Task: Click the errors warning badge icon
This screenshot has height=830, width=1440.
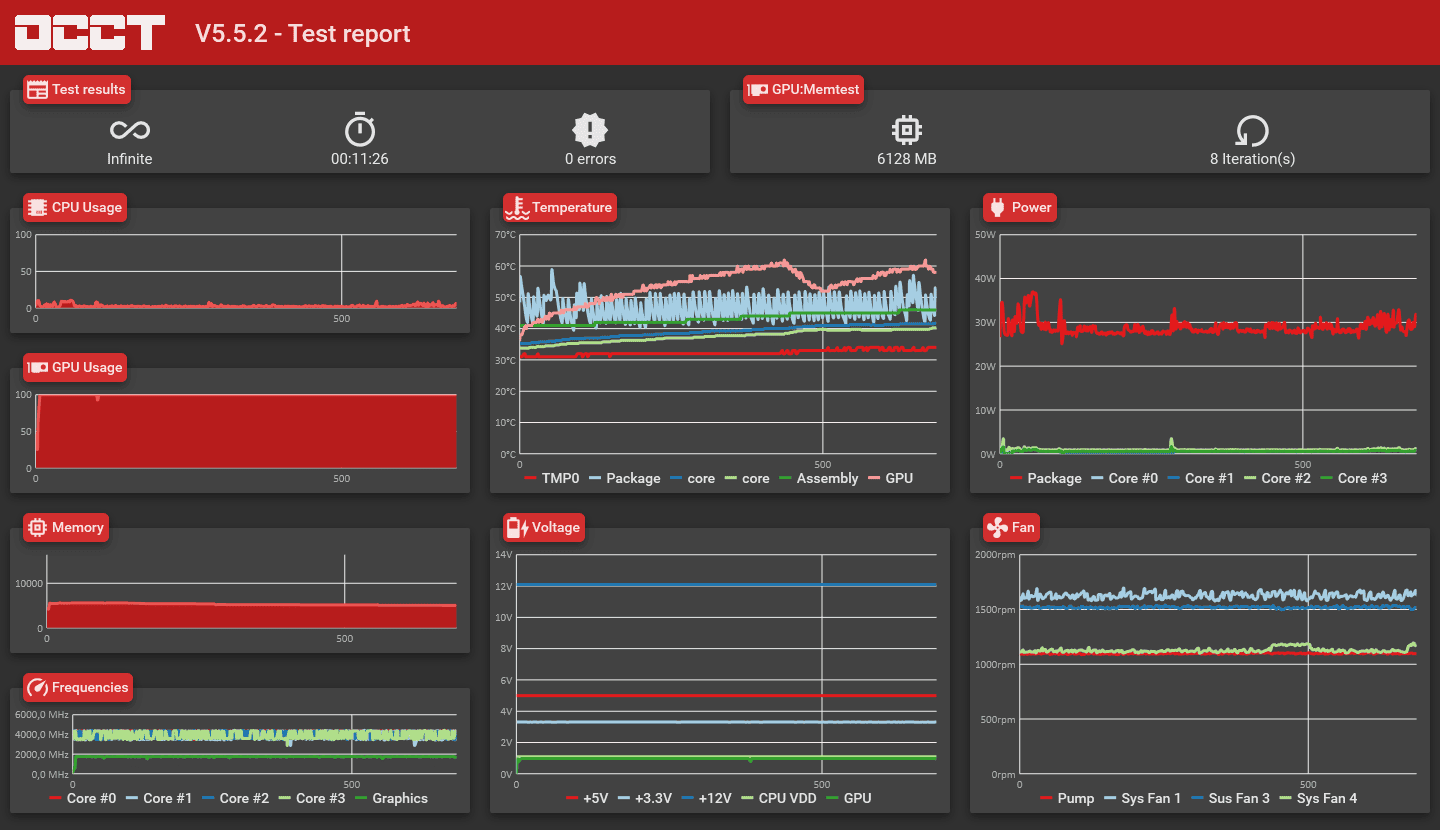Action: [x=590, y=130]
